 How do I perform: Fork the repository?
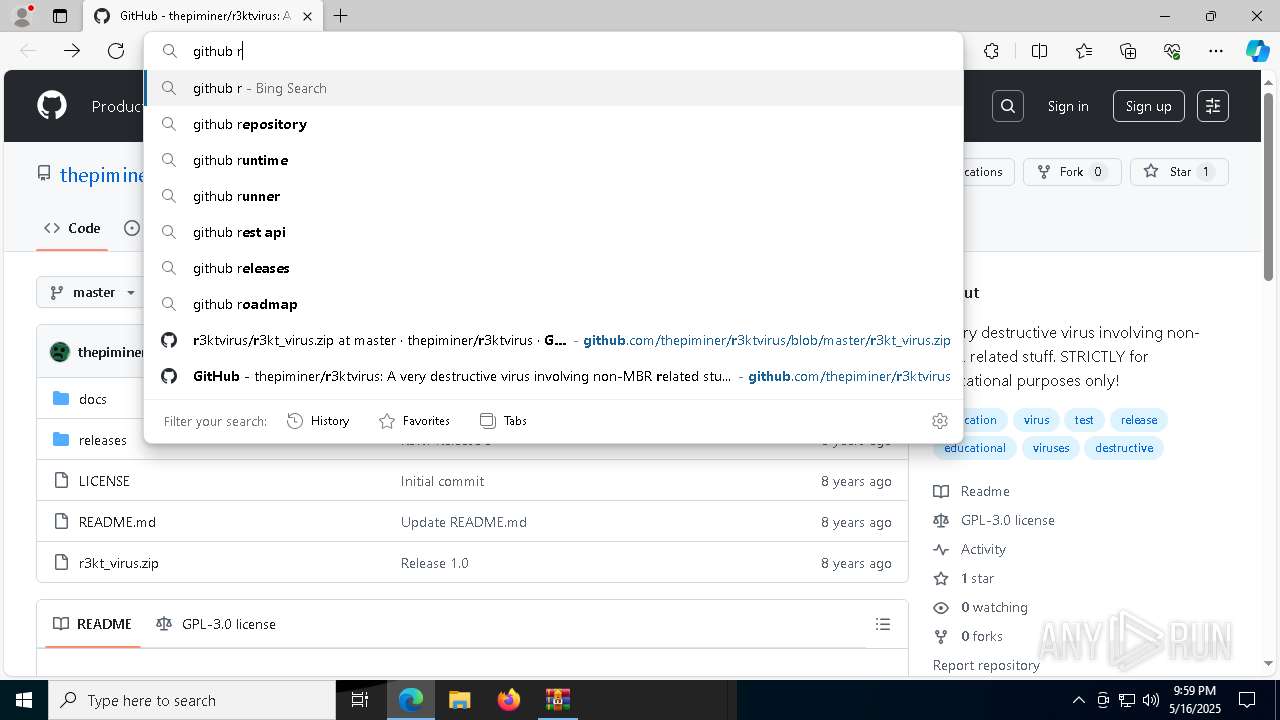(1072, 172)
